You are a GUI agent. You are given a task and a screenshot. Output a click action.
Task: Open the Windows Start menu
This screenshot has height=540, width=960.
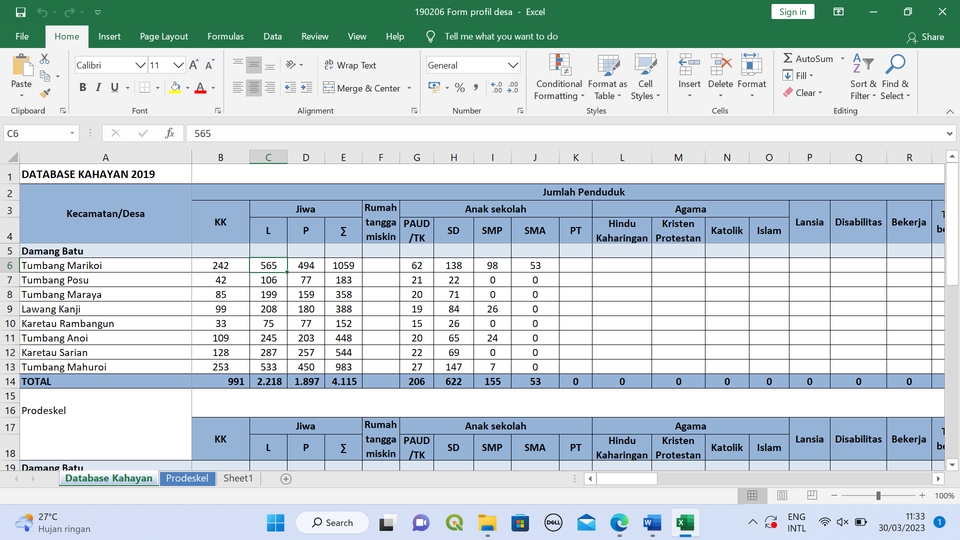coord(276,522)
